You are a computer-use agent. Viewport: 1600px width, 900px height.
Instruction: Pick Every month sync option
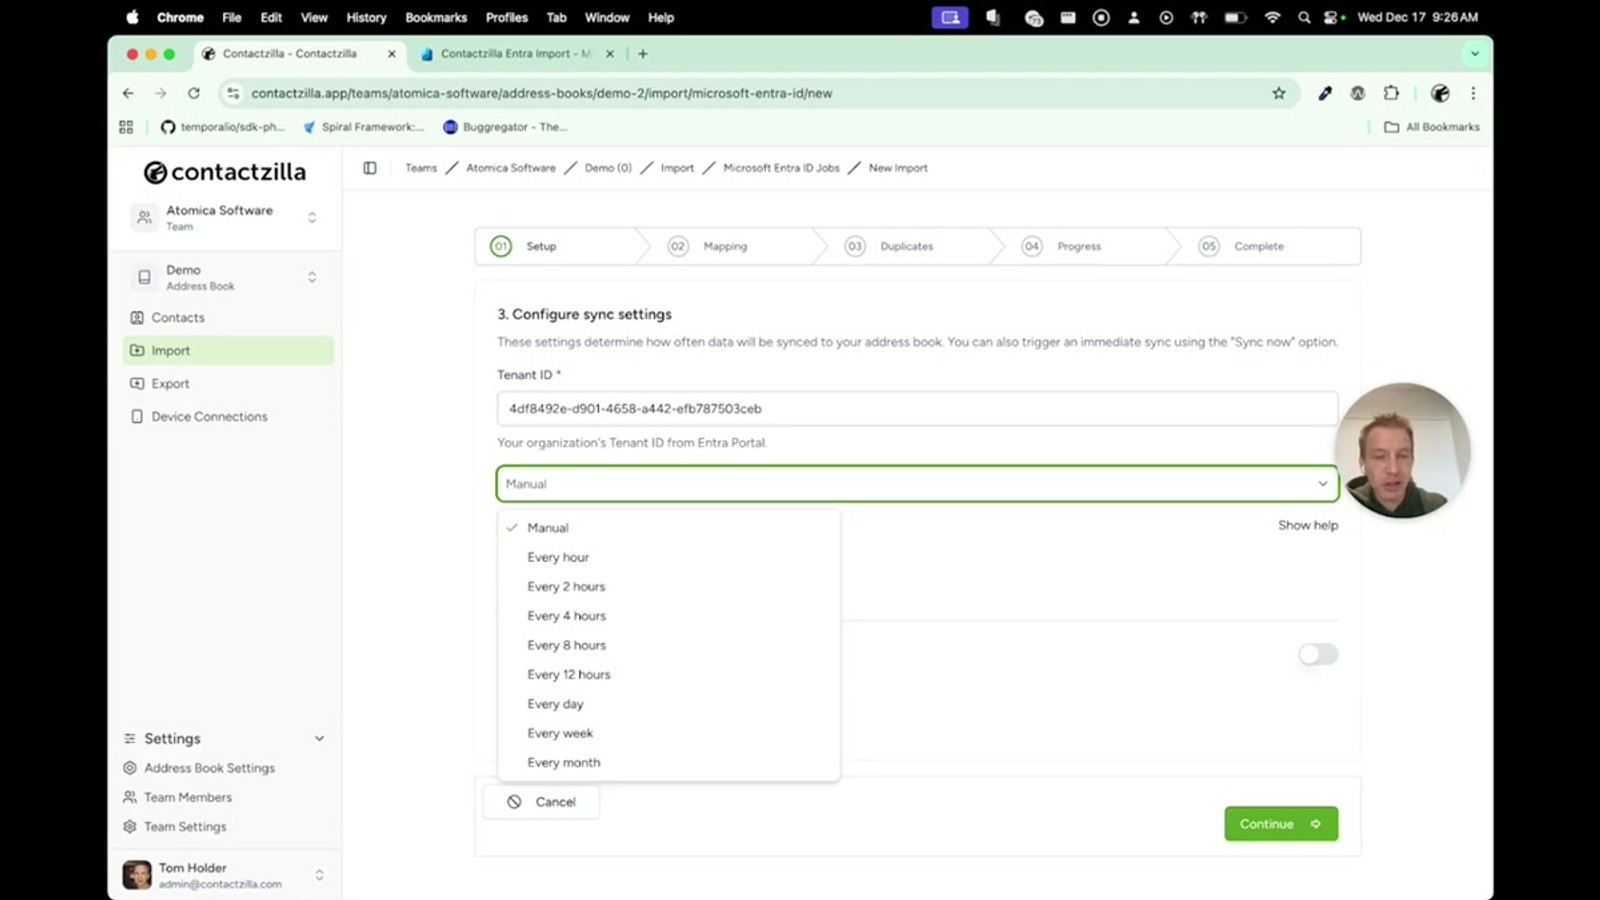coord(669,762)
